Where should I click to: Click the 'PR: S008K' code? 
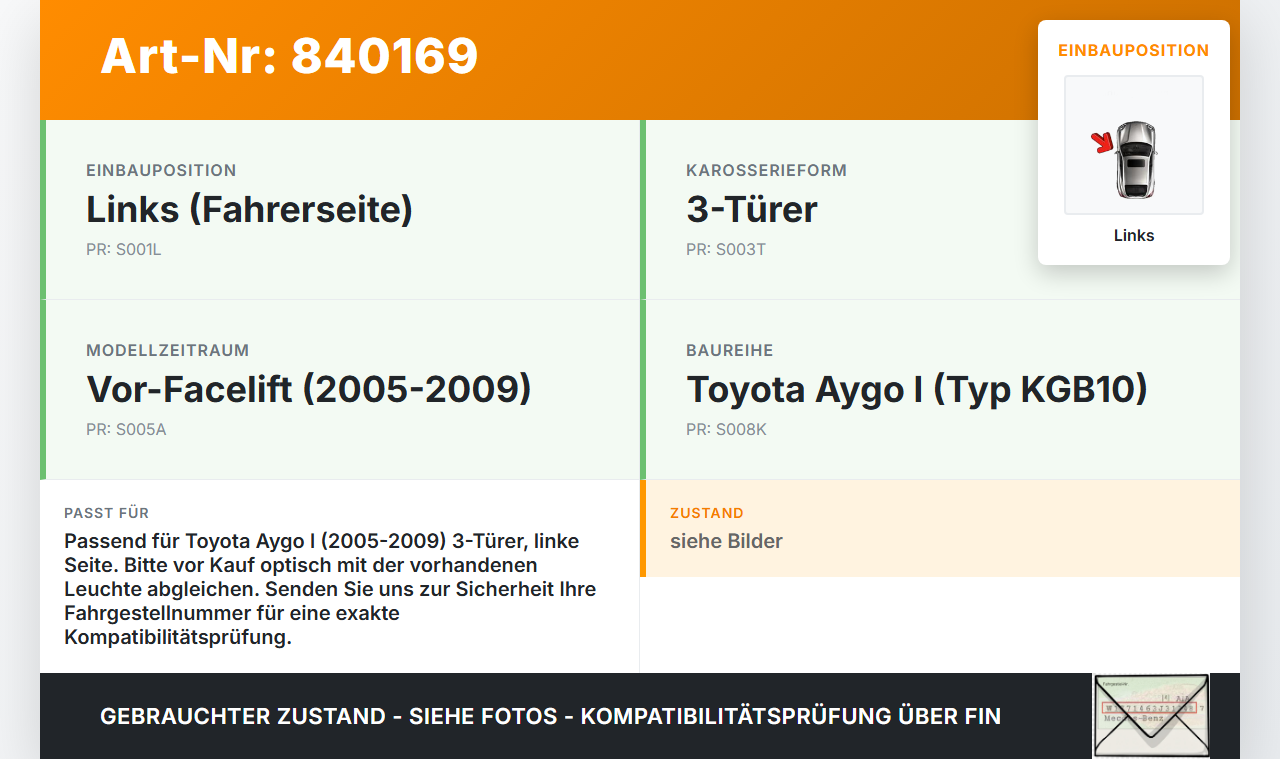click(726, 430)
